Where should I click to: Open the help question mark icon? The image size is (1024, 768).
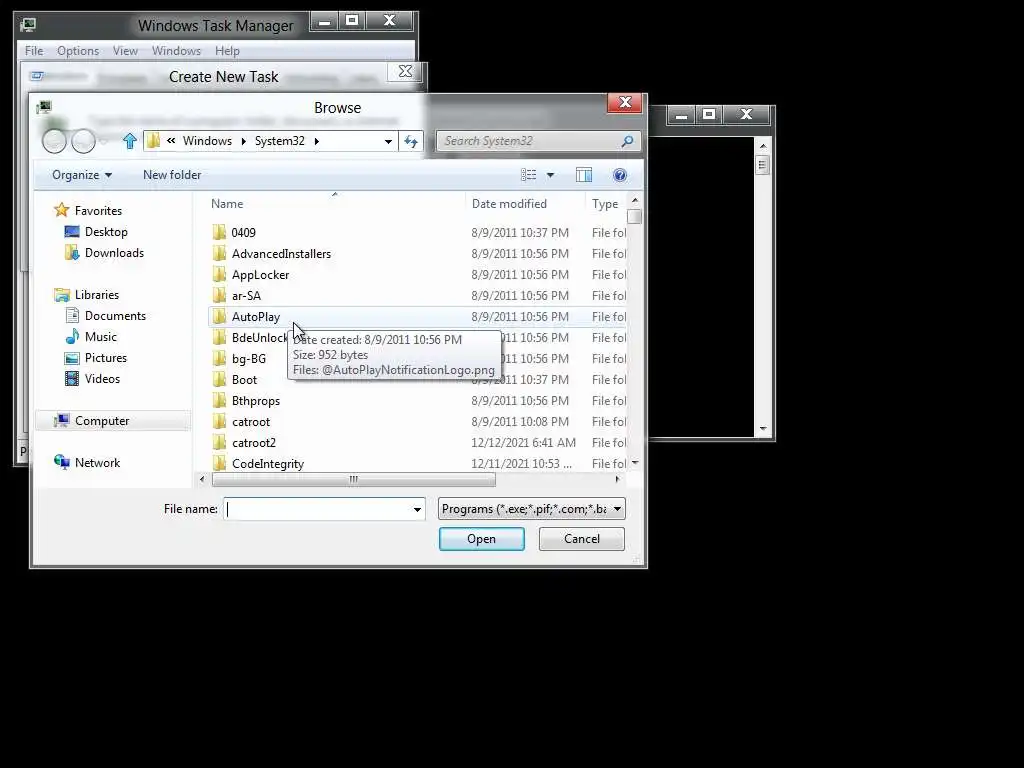coord(620,175)
